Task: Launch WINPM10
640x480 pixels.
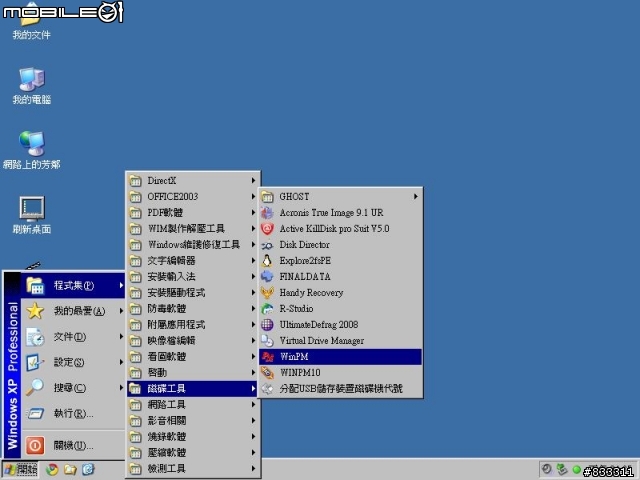Action: [x=340, y=372]
